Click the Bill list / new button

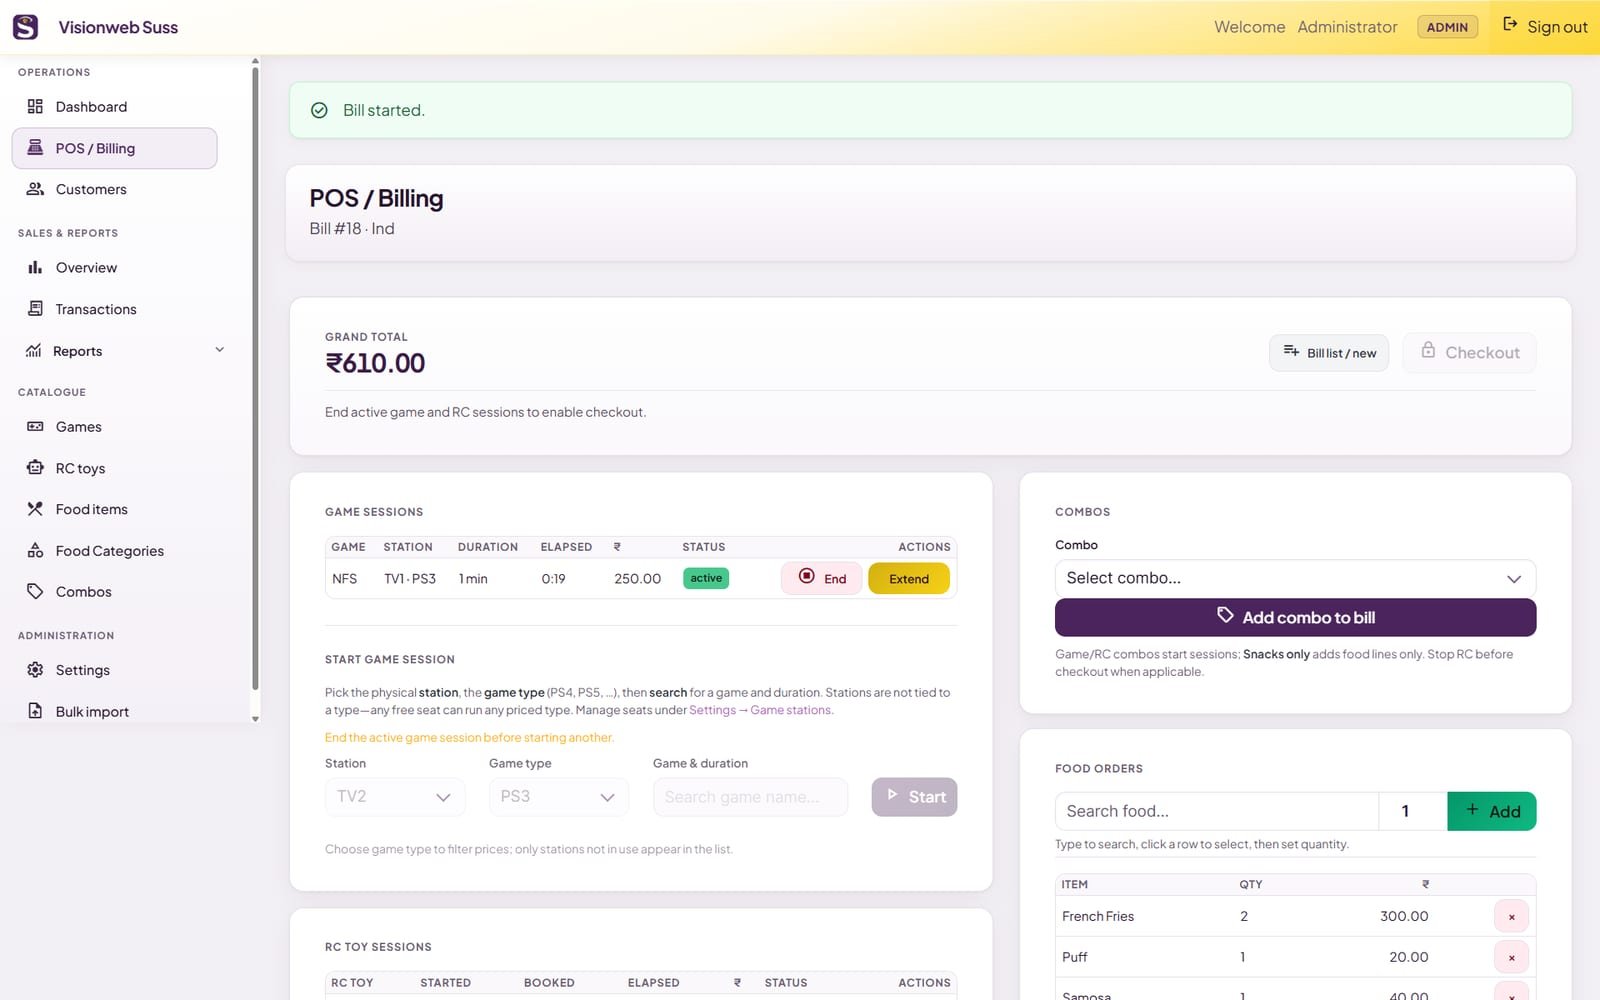1329,353
